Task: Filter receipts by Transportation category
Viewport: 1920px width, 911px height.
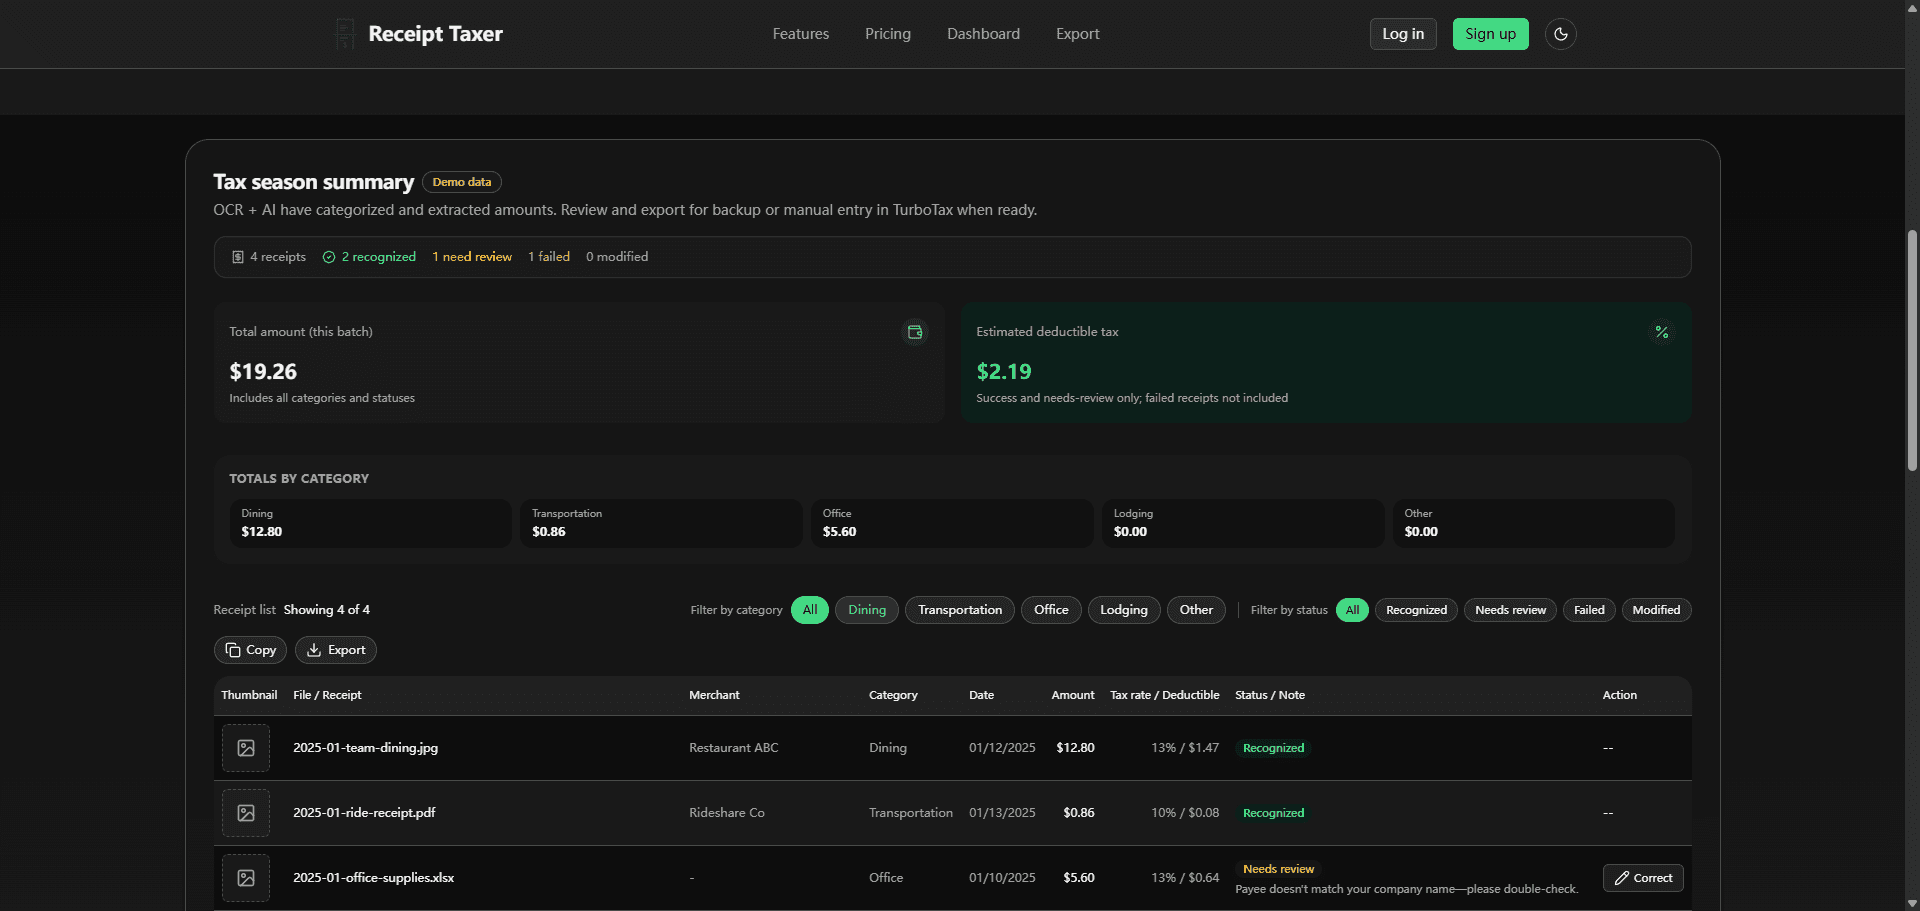Action: pos(960,610)
